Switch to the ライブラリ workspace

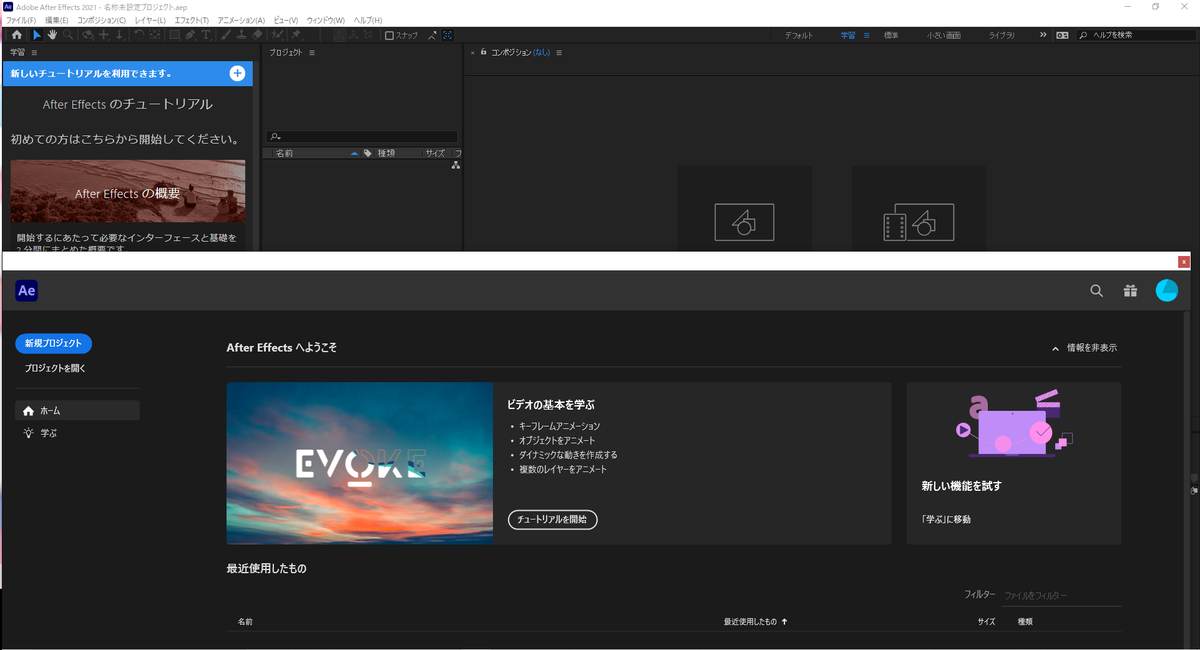1001,35
